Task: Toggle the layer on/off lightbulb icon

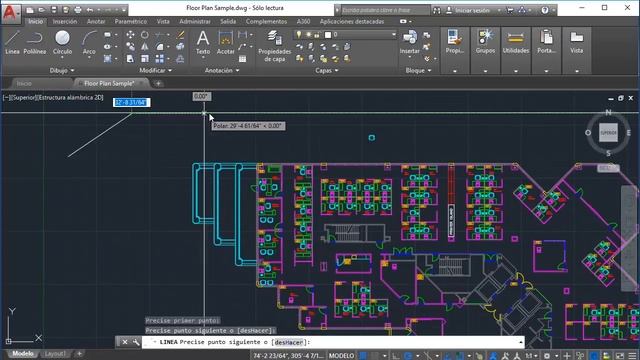Action: click(299, 35)
